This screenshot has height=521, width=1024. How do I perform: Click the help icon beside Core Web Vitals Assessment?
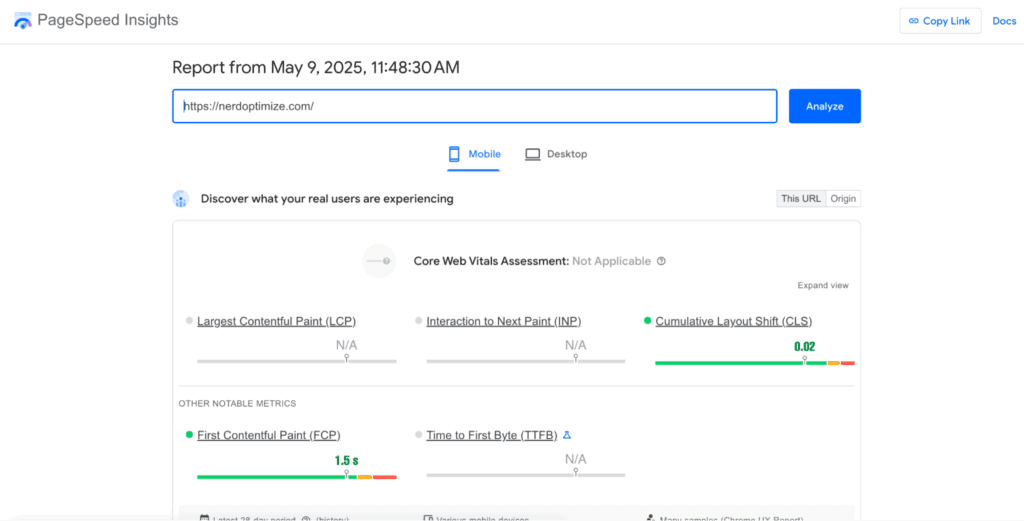[661, 261]
